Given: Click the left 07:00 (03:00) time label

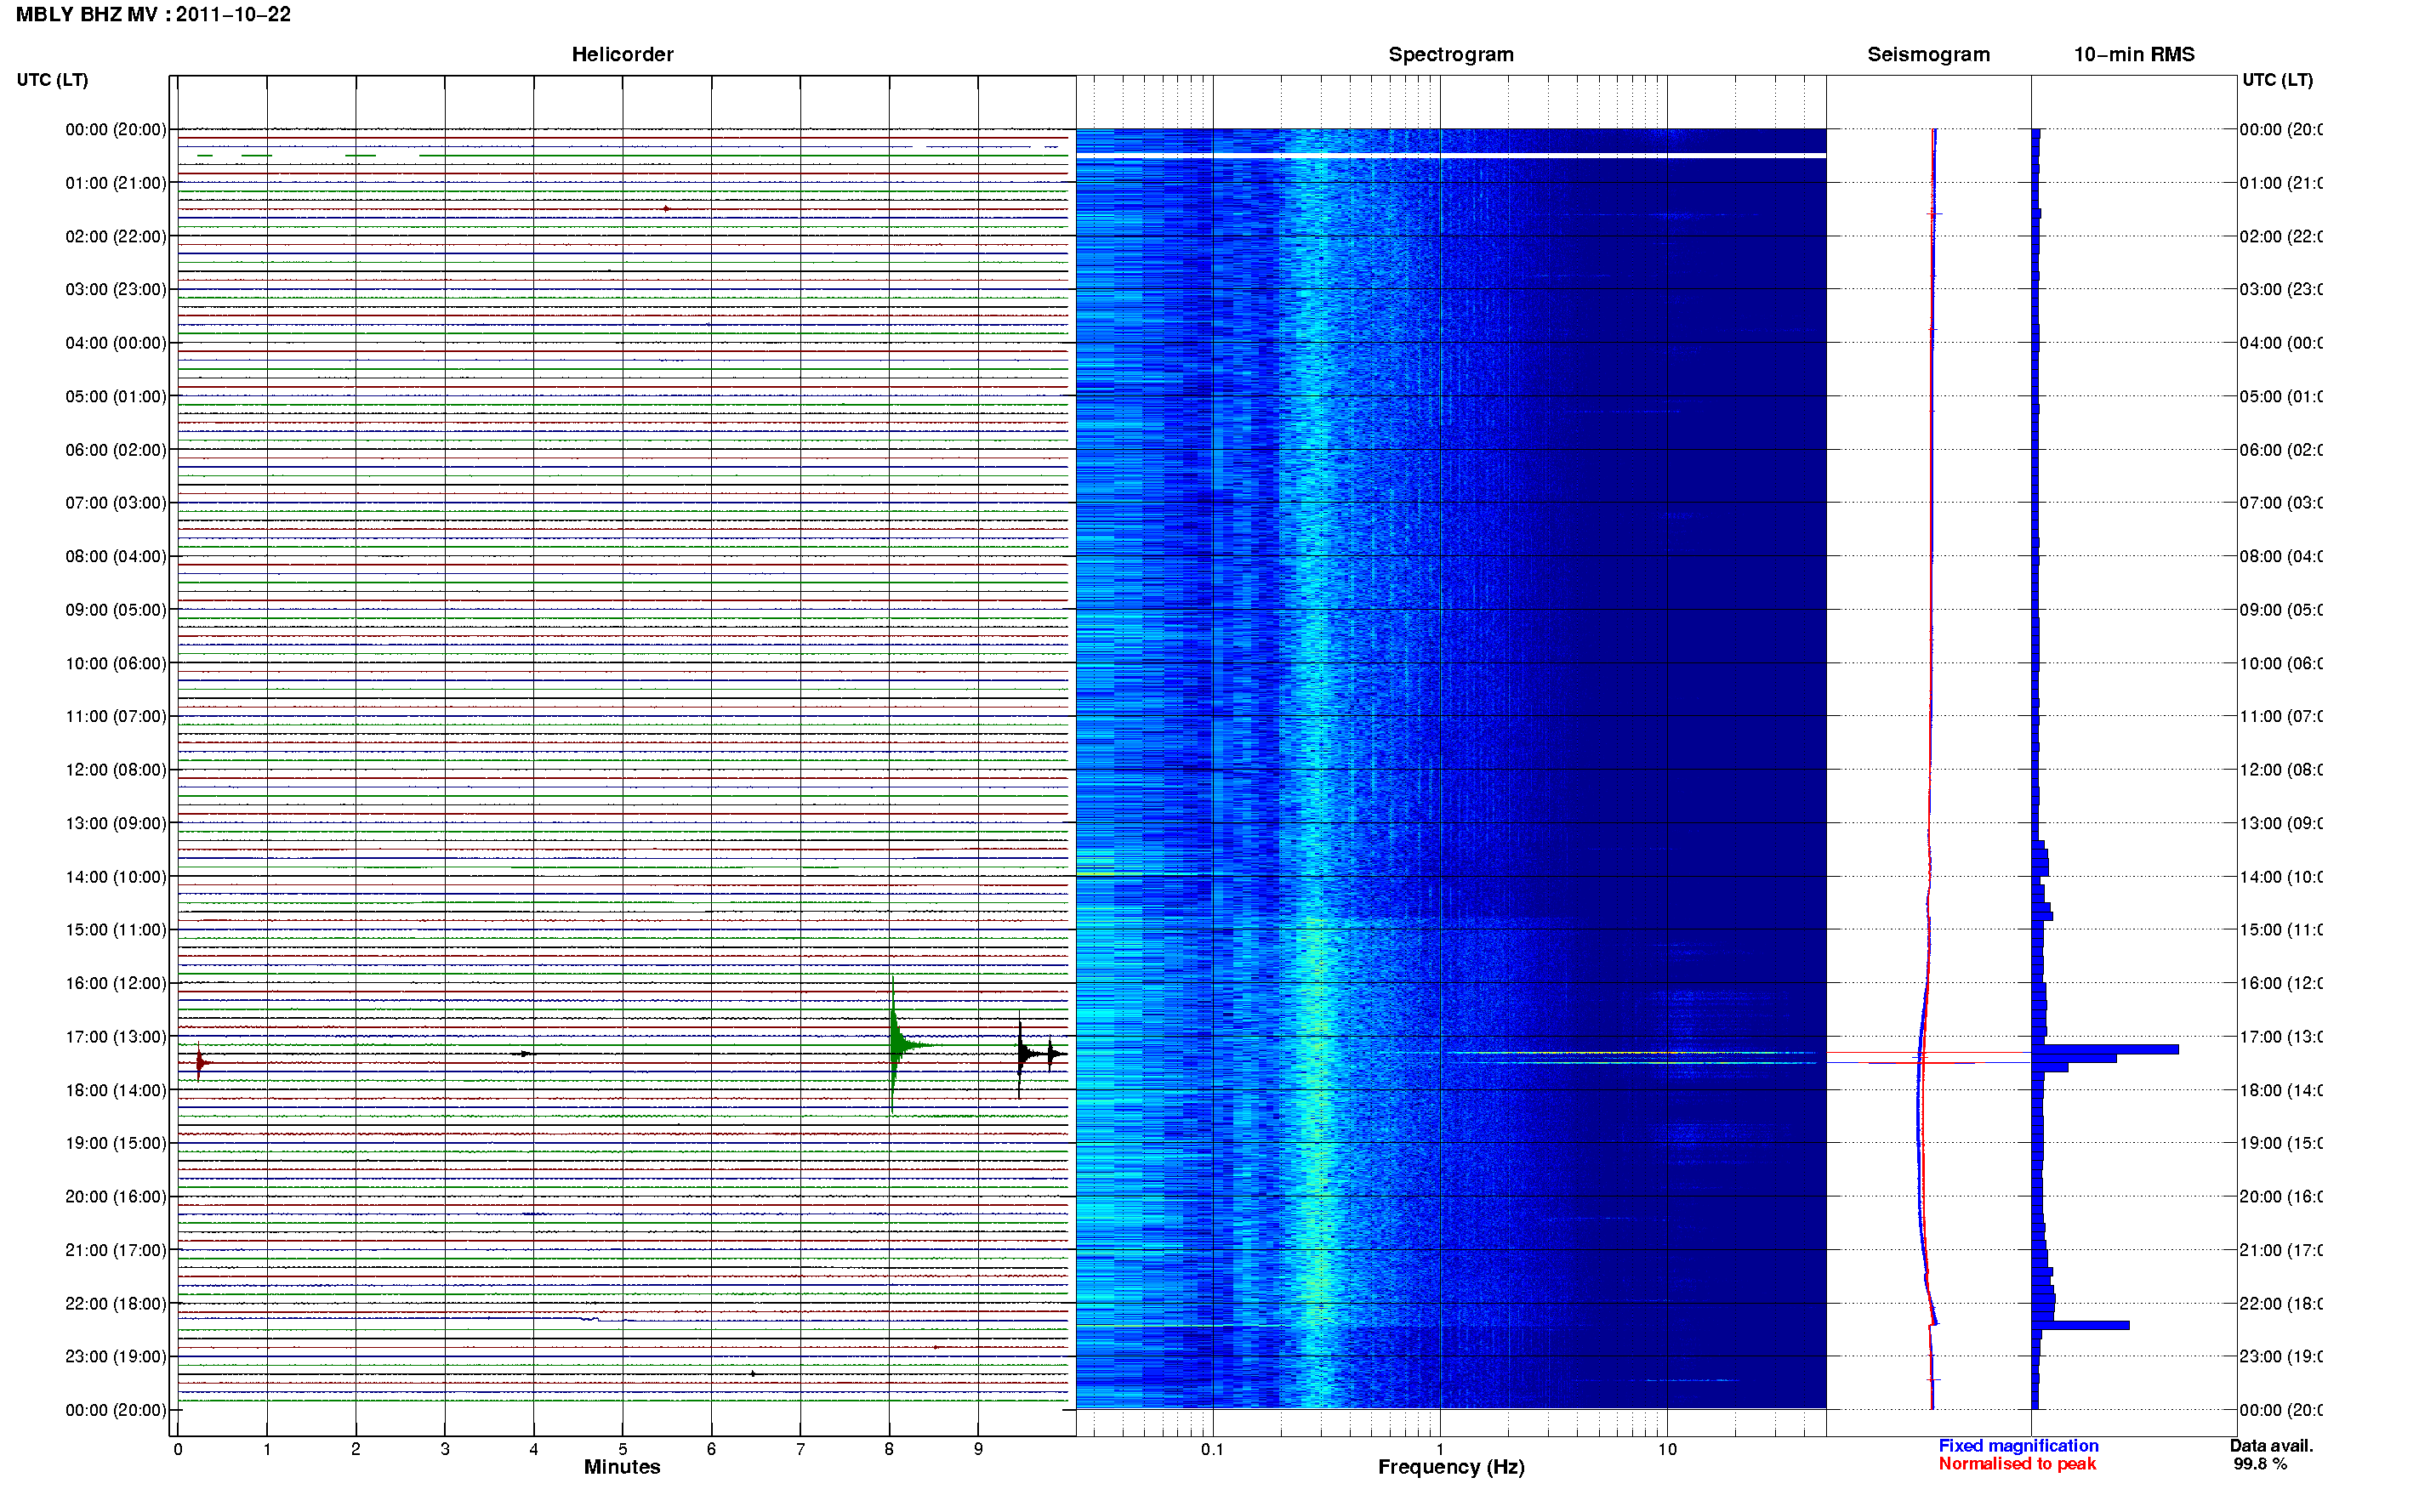Looking at the screenshot, I should pyautogui.click(x=116, y=503).
